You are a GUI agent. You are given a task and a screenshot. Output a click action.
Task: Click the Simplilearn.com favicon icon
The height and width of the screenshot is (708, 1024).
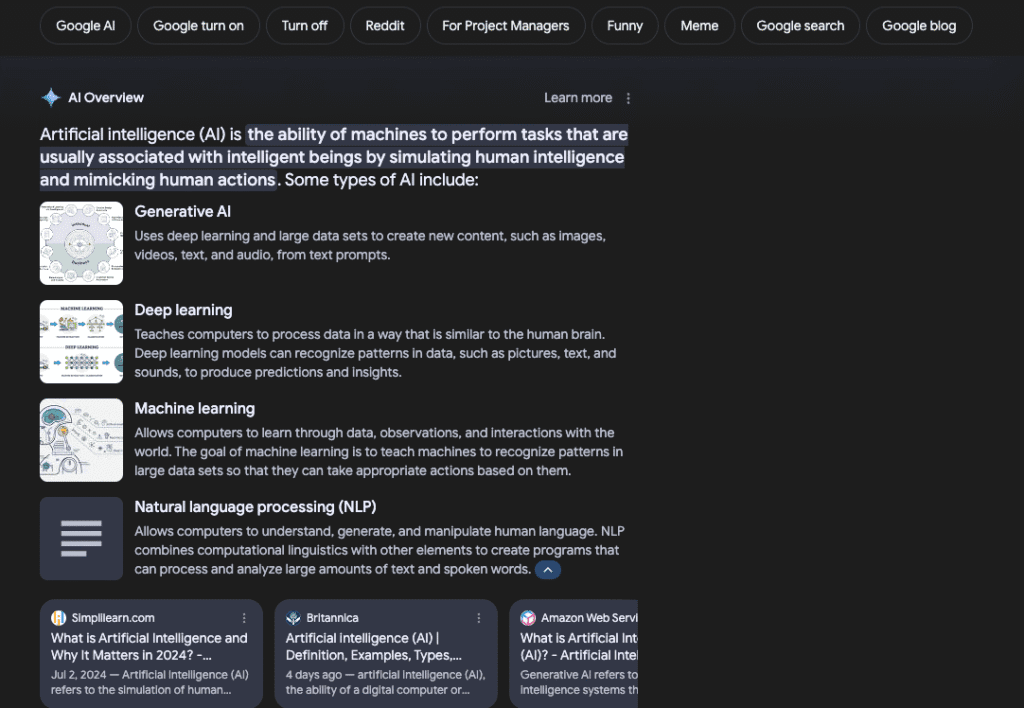tap(59, 618)
